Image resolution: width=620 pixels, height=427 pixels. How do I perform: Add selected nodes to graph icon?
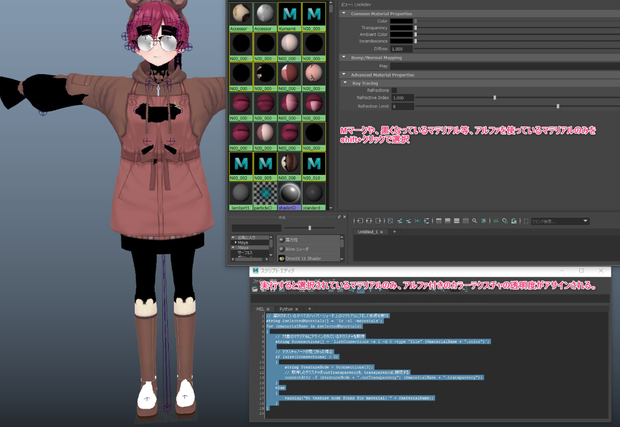point(399,221)
